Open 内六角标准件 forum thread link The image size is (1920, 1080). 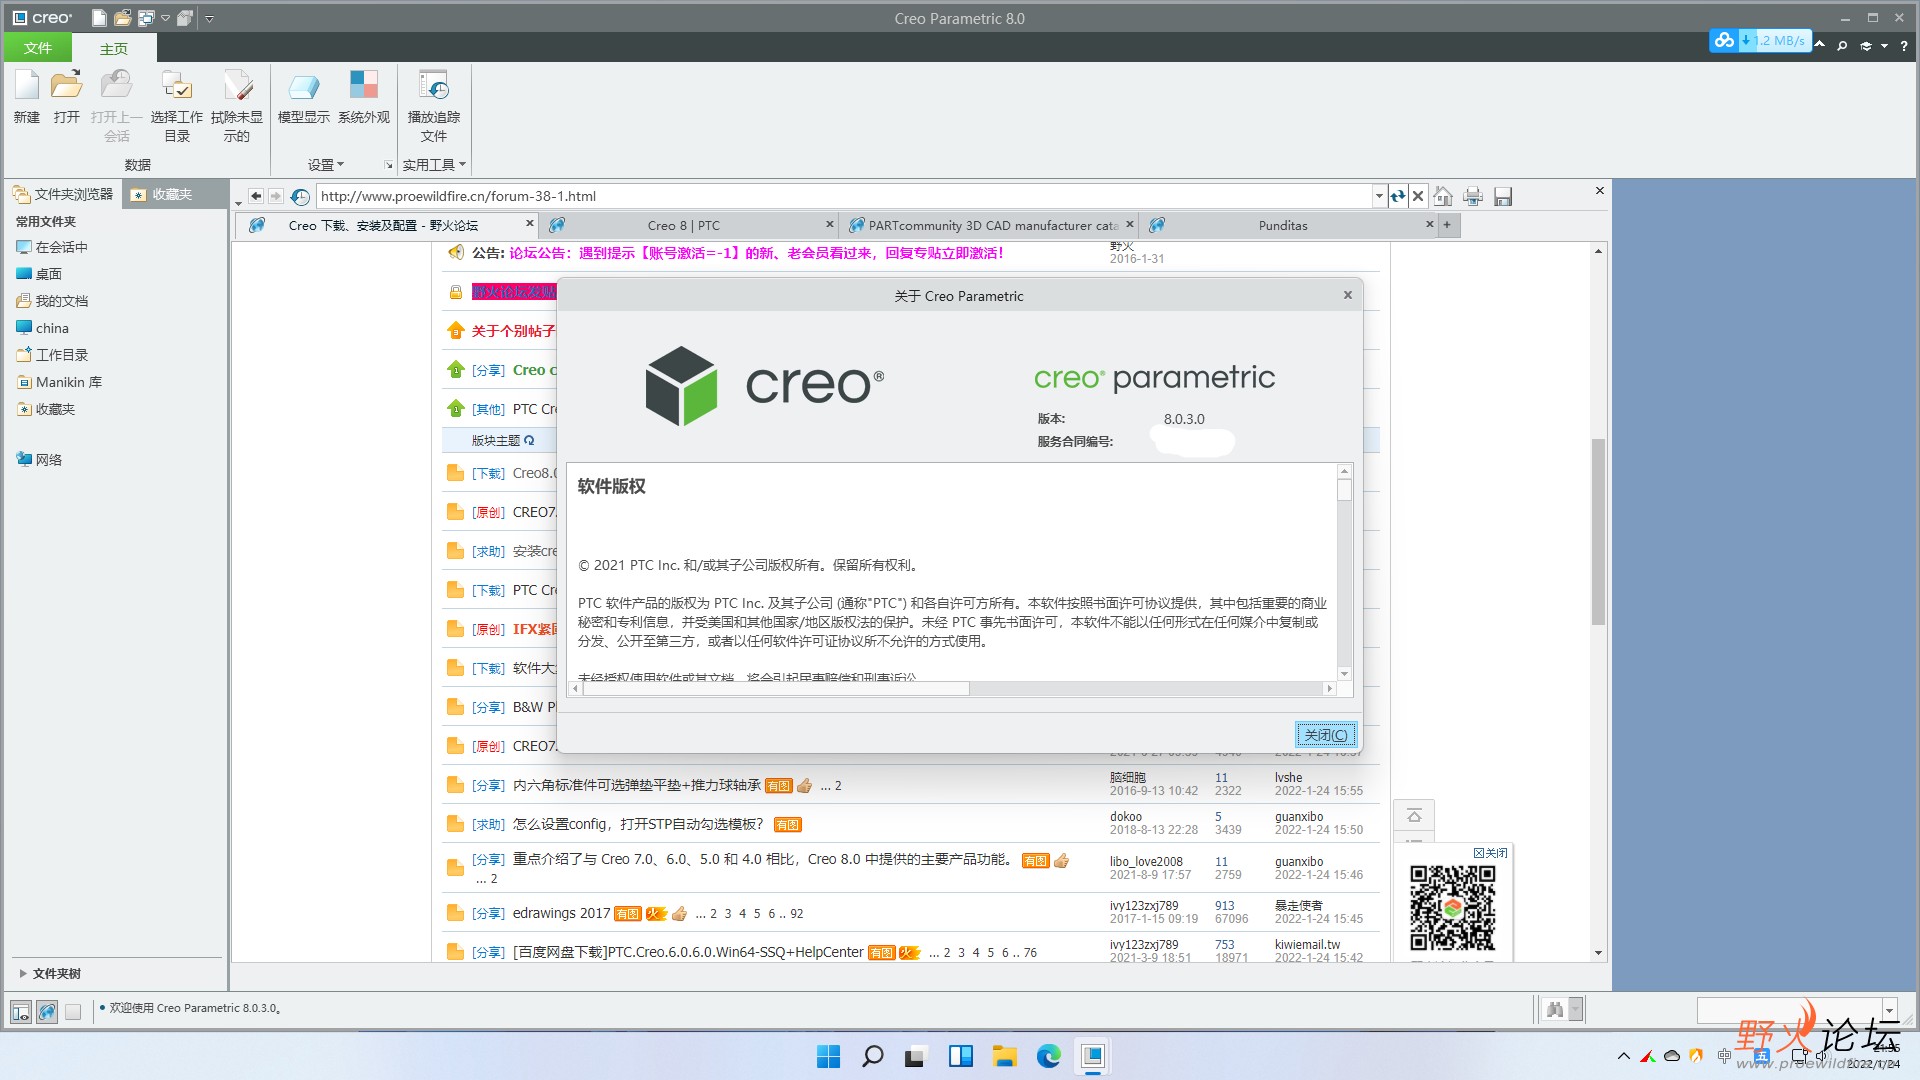coord(636,785)
